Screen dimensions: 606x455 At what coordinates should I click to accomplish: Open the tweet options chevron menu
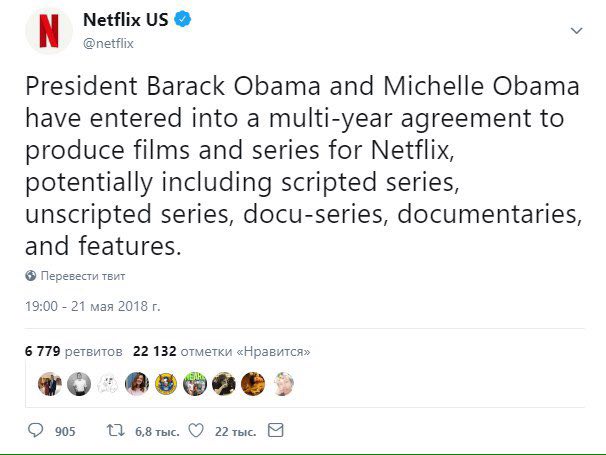pos(576,31)
